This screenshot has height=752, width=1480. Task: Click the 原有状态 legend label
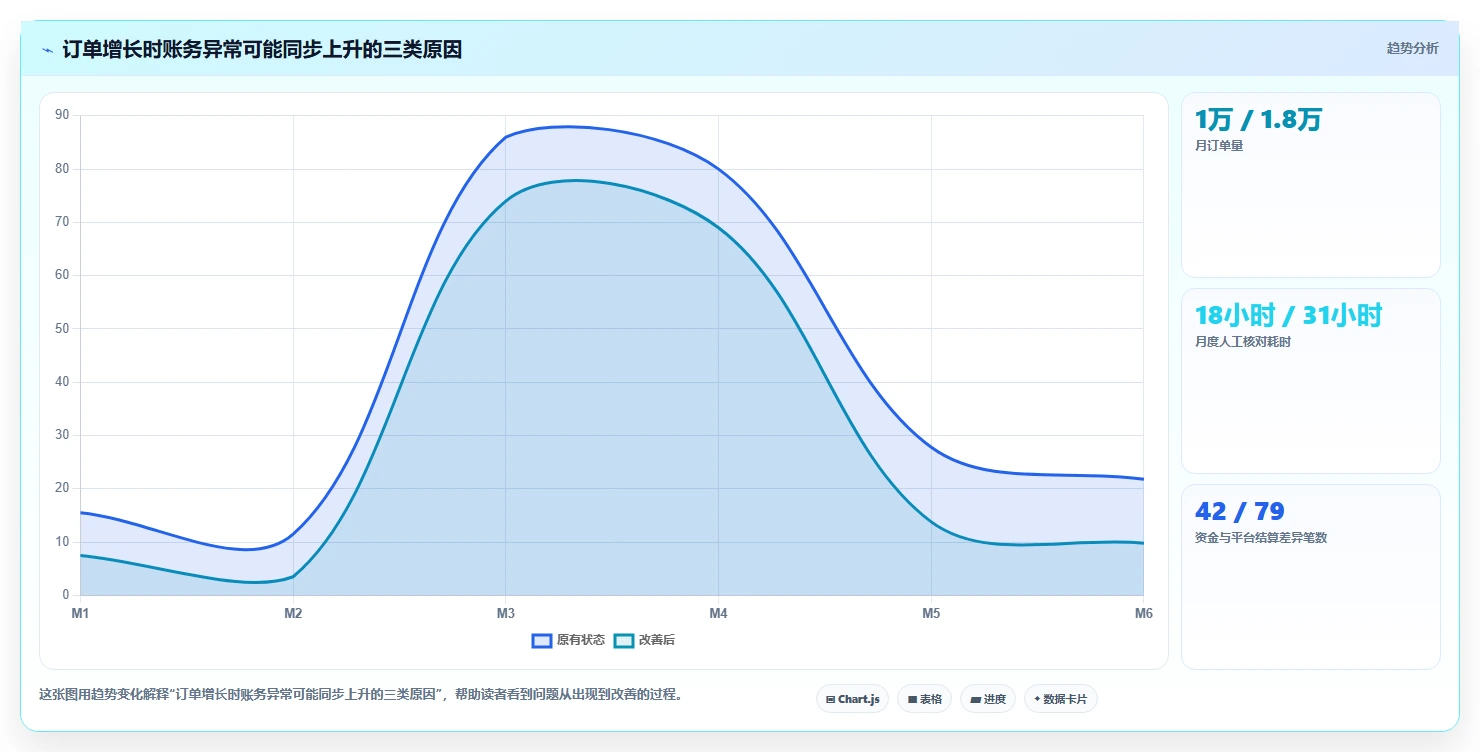581,640
